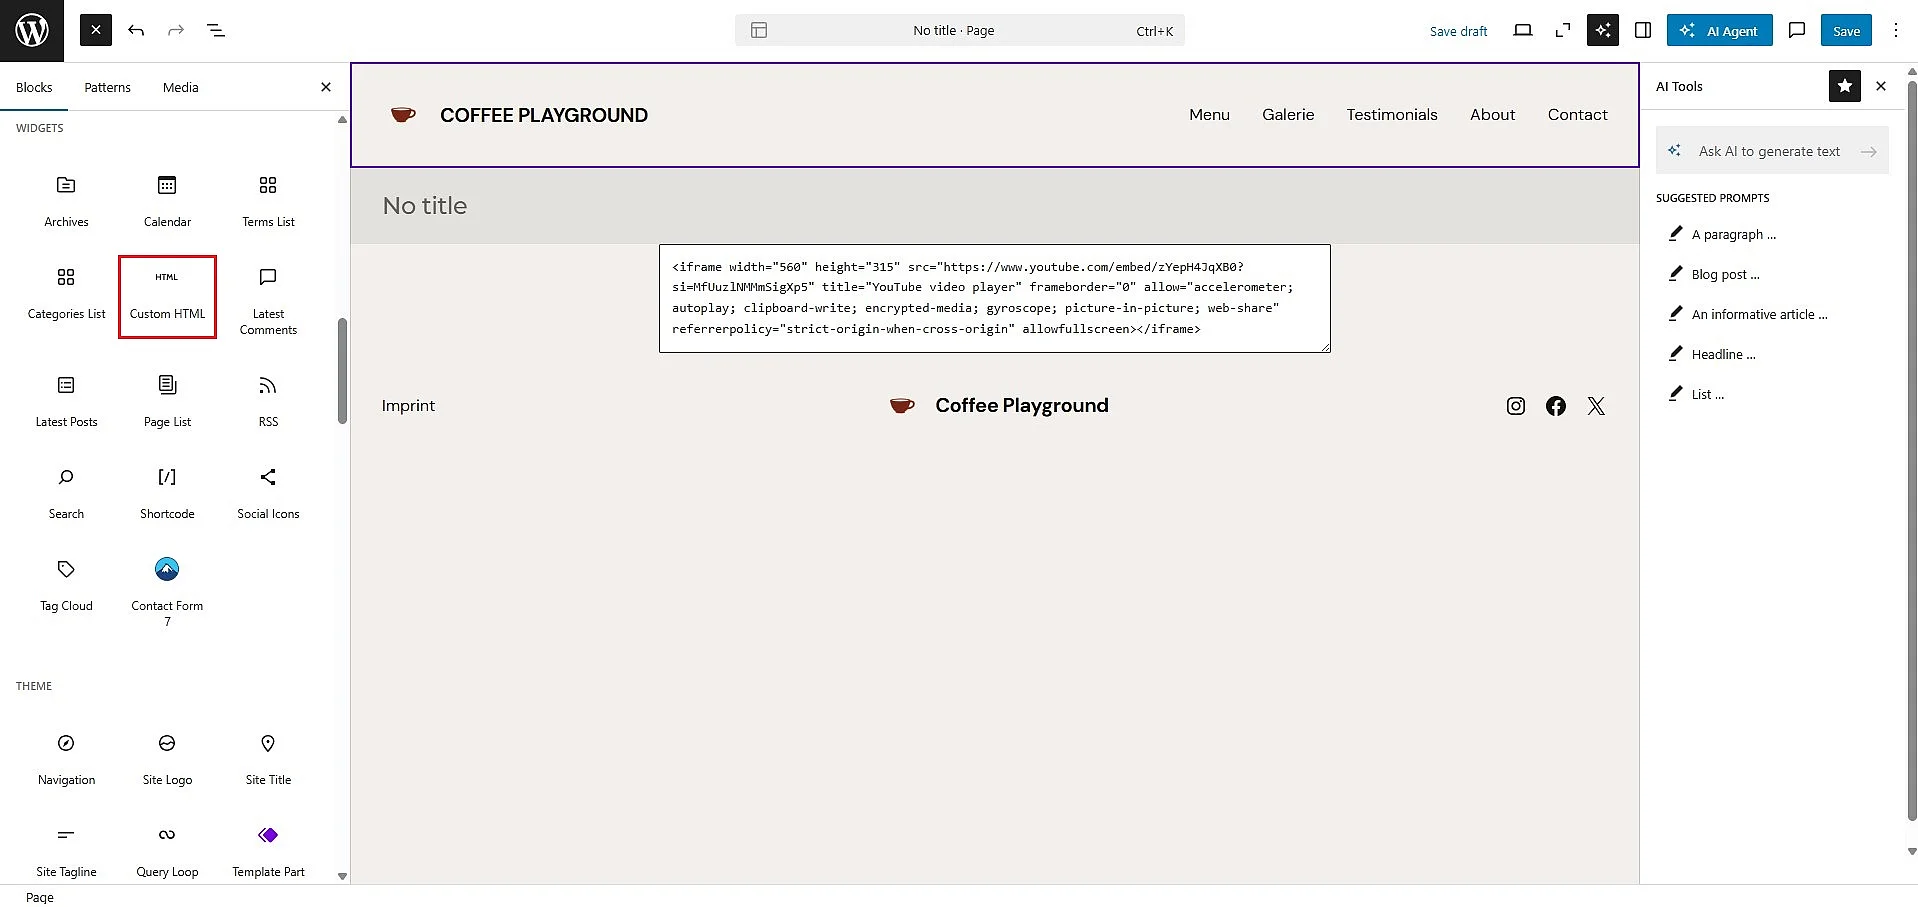Toggle fullscreen expand icon
The image size is (1918, 907).
click(x=1563, y=30)
